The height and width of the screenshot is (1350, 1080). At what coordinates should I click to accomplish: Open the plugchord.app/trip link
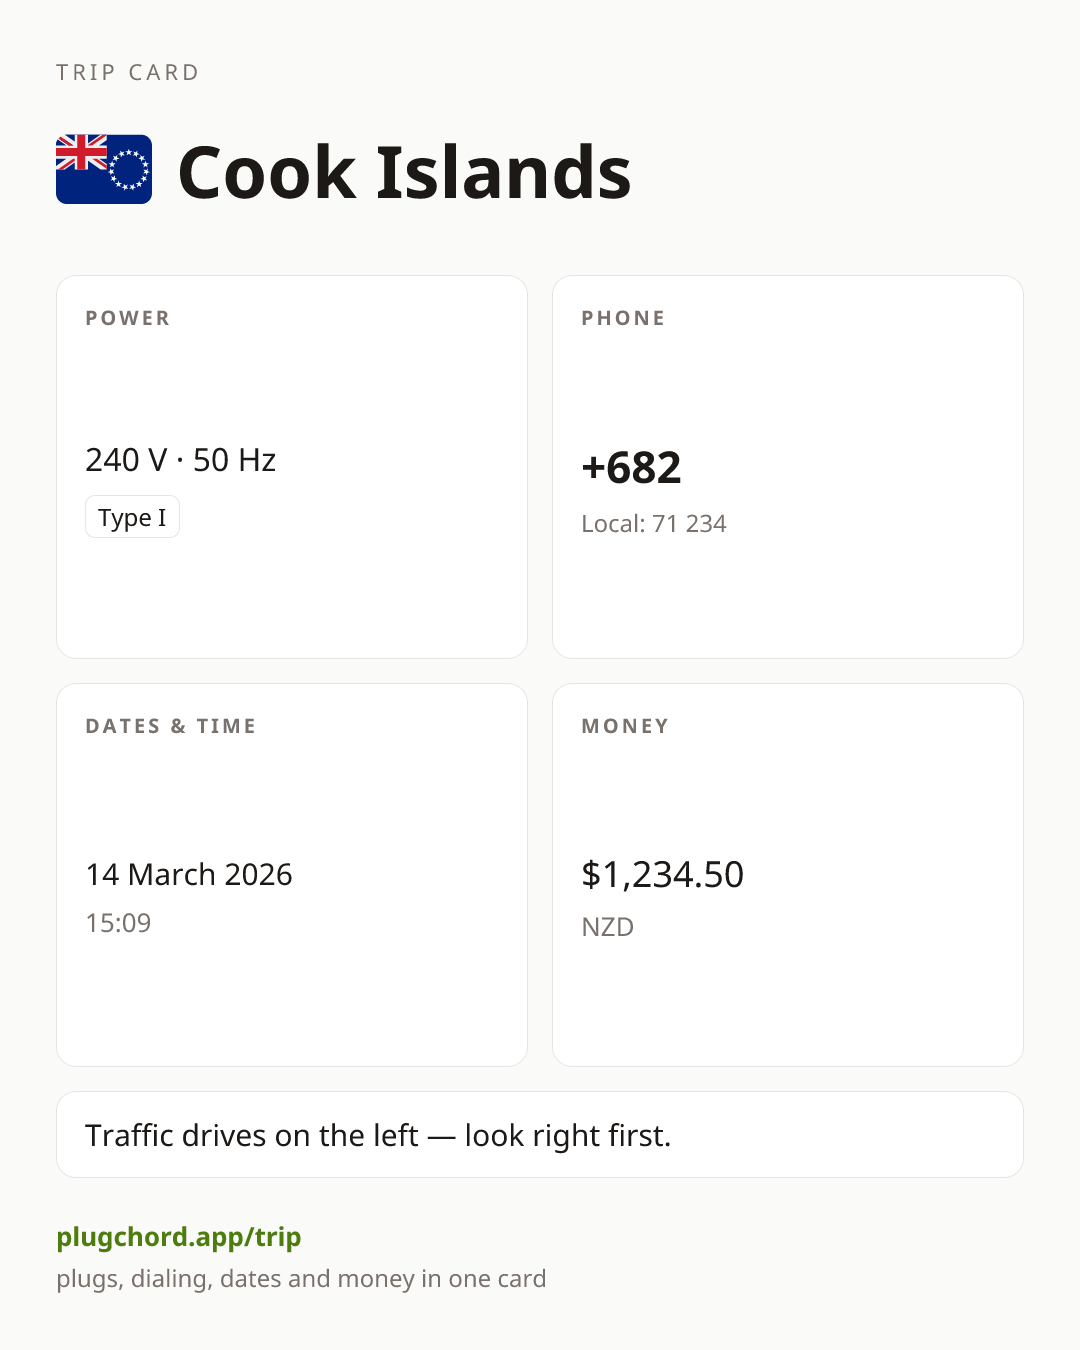(x=179, y=1237)
